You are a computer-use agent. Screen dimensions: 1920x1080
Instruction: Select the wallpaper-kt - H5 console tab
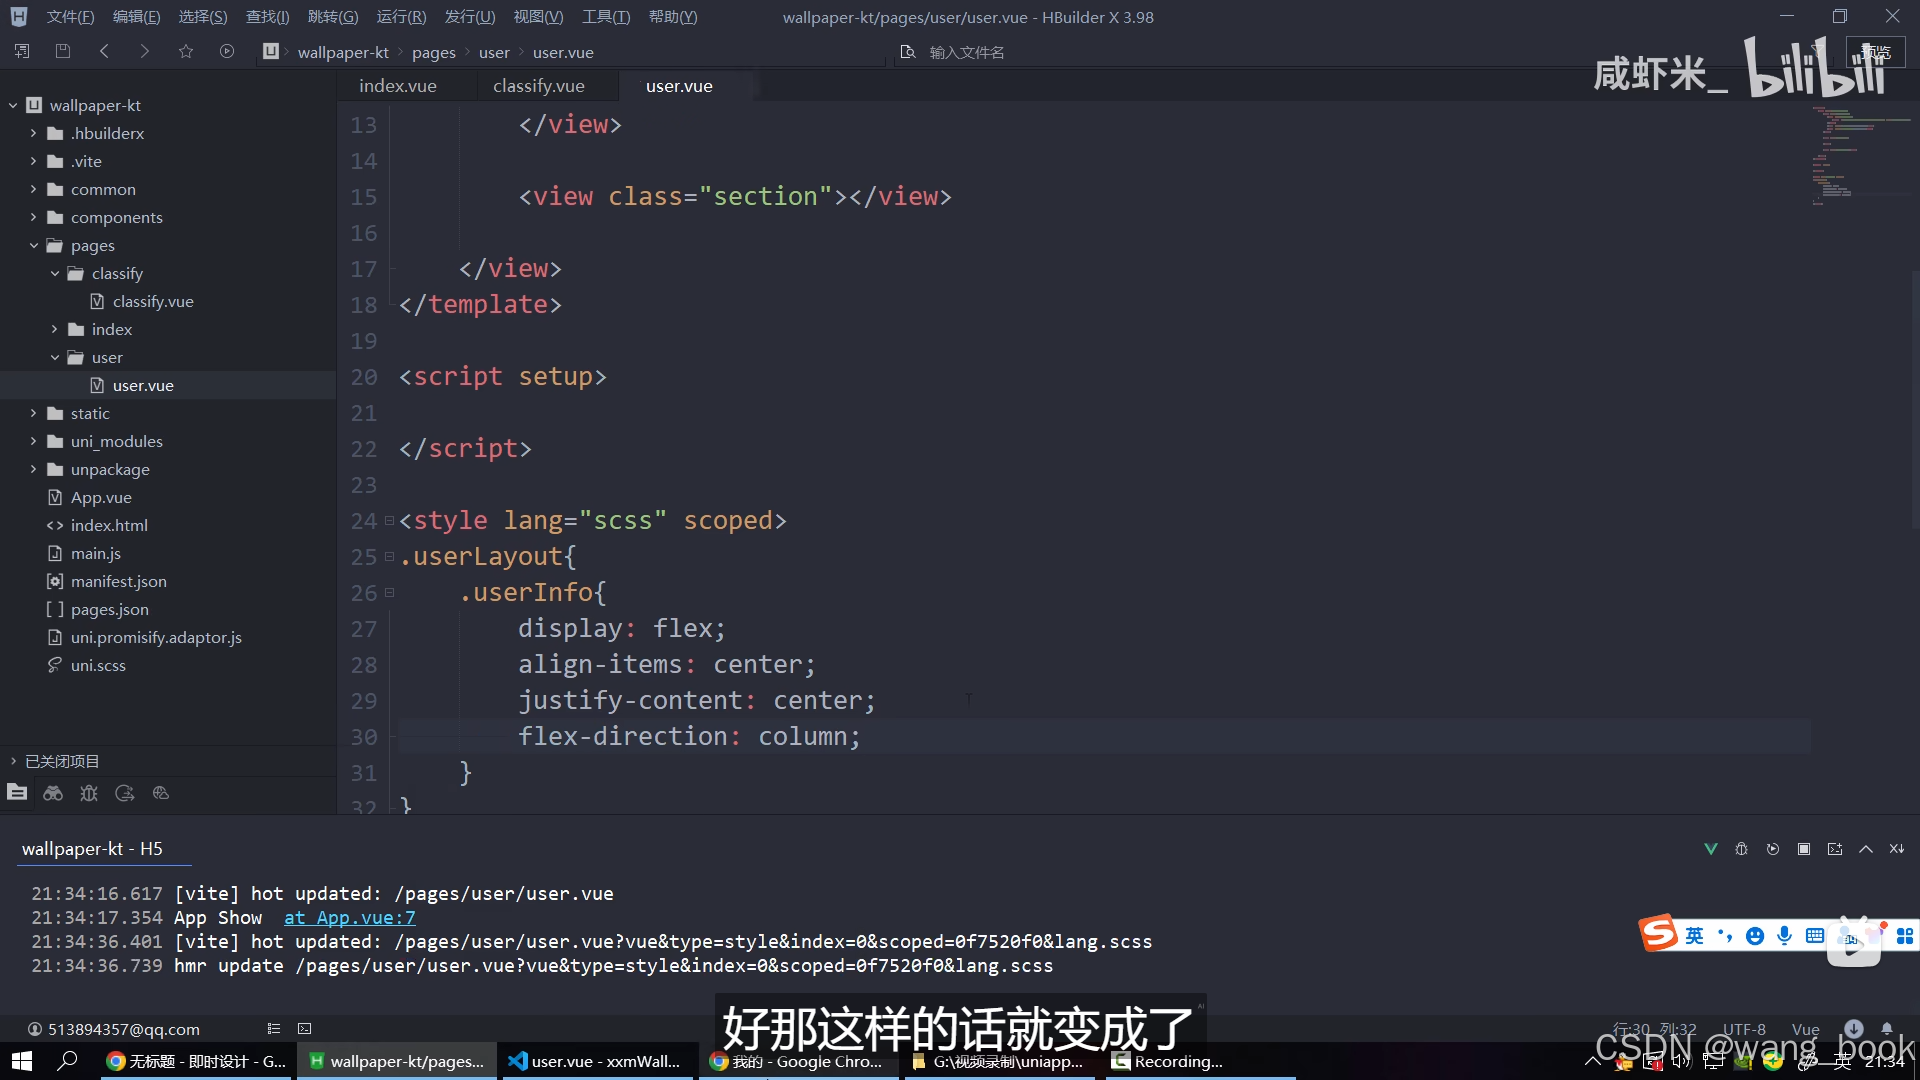point(92,849)
